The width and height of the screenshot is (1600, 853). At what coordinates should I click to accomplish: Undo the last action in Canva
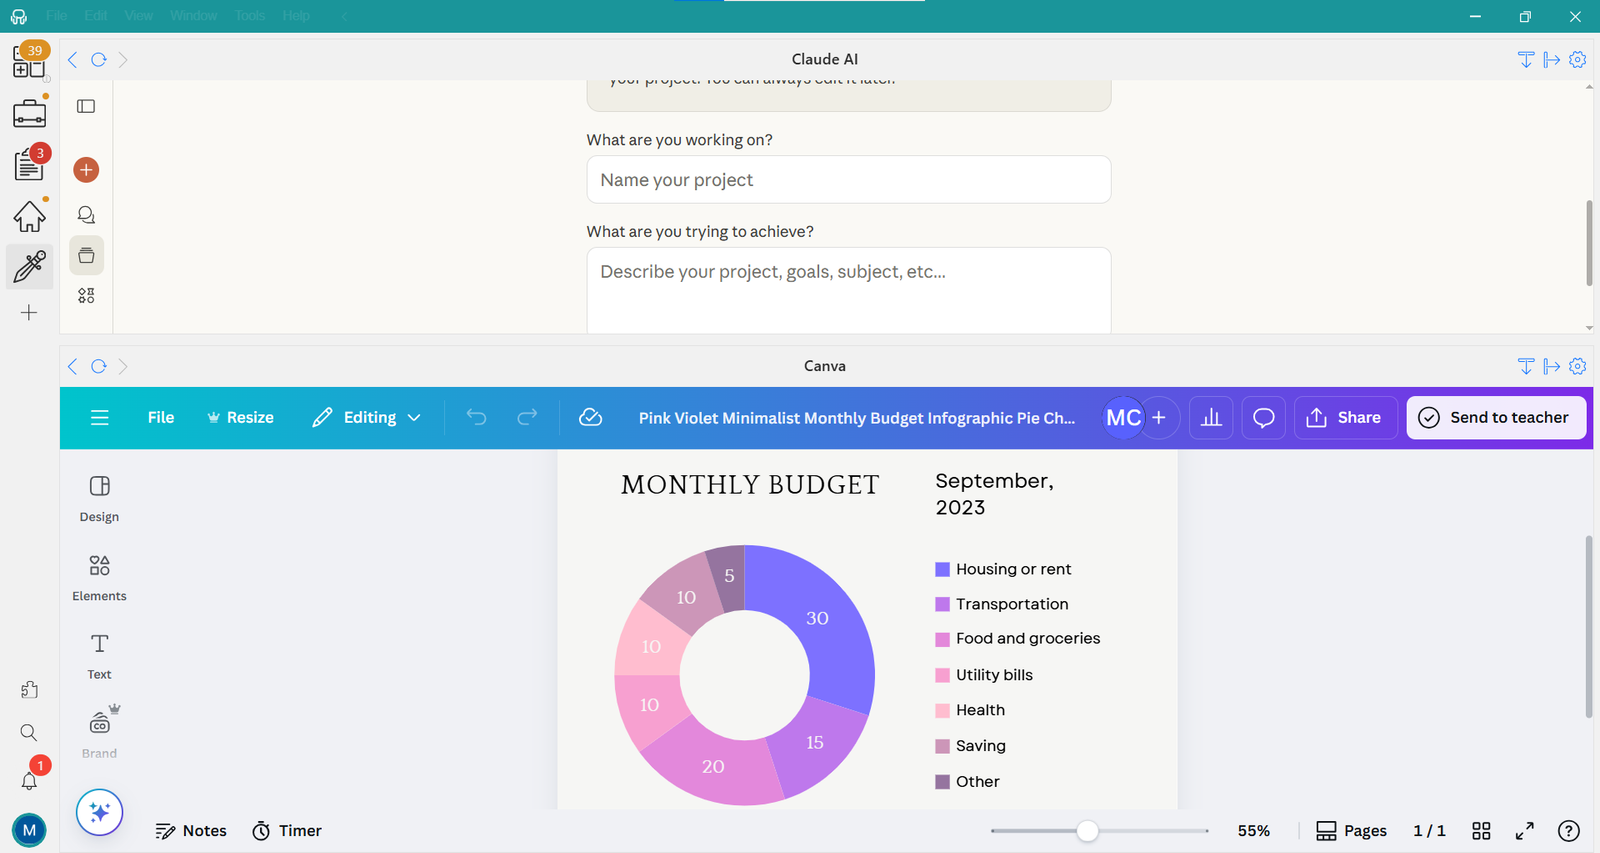pos(476,418)
